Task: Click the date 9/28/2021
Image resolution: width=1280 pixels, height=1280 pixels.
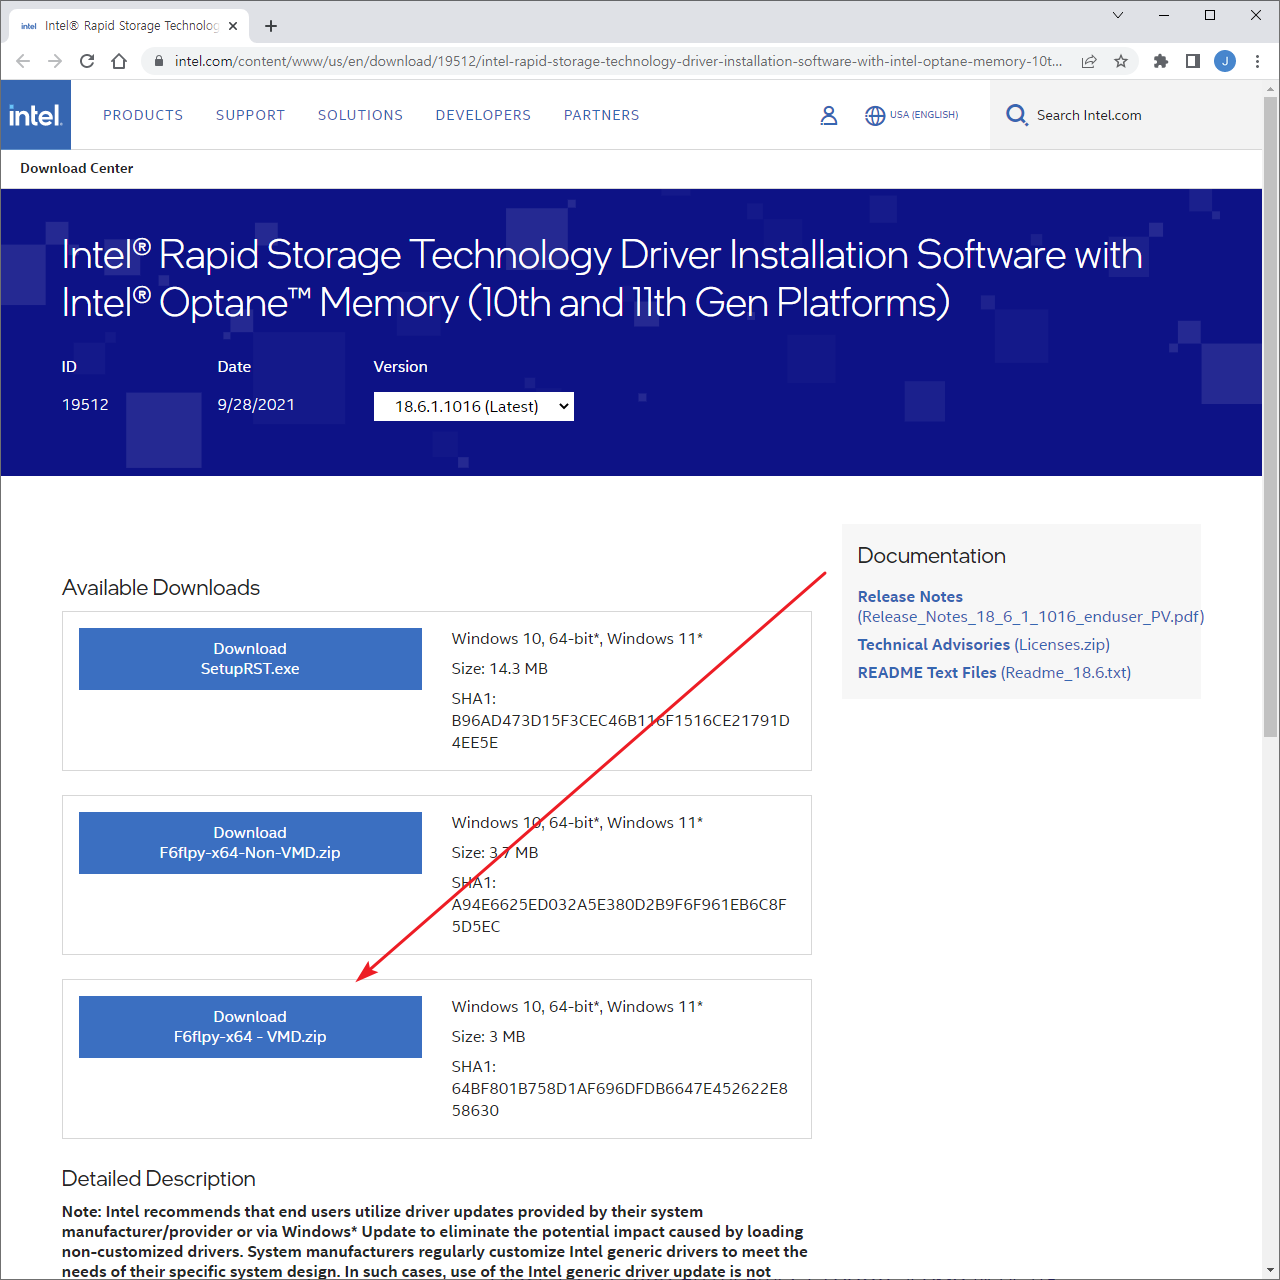Action: [x=256, y=405]
